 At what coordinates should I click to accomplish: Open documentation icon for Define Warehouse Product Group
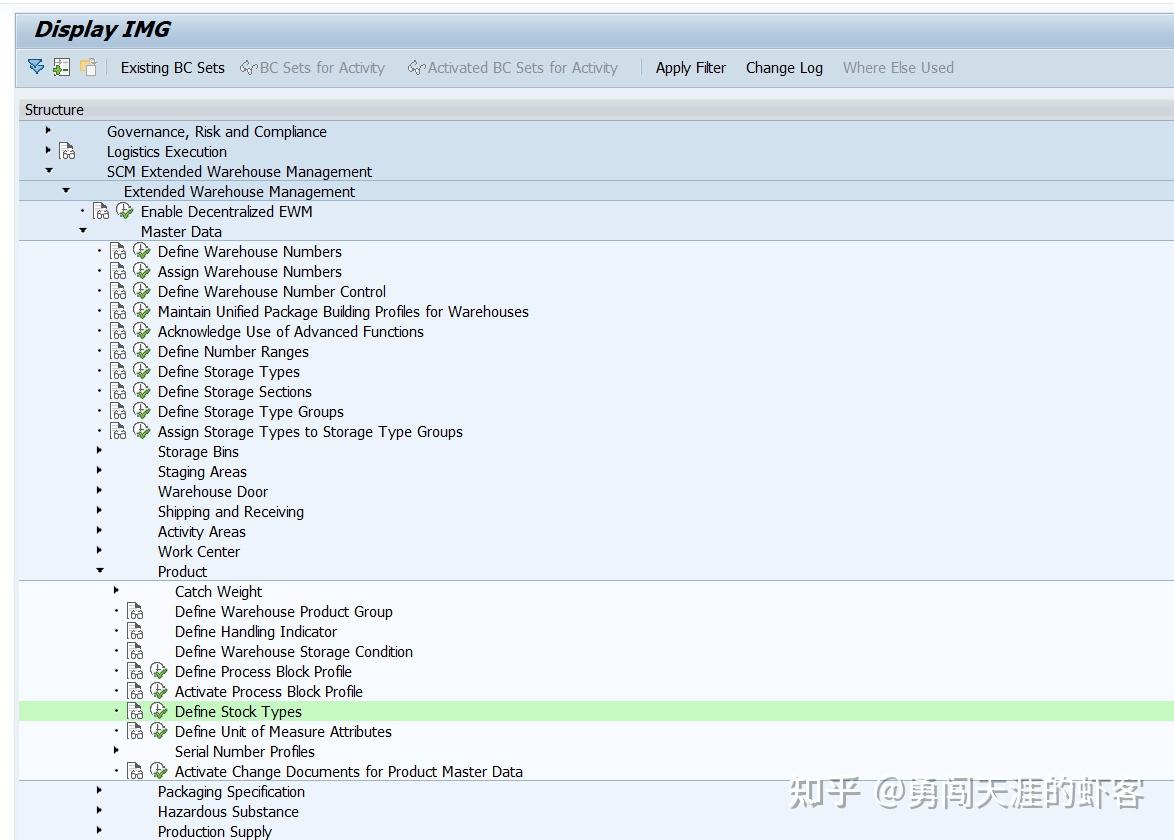(136, 611)
